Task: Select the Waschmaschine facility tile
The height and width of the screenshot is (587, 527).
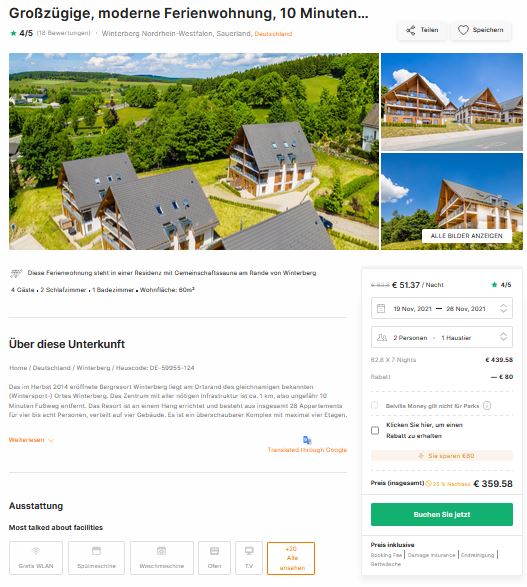Action: (162, 558)
